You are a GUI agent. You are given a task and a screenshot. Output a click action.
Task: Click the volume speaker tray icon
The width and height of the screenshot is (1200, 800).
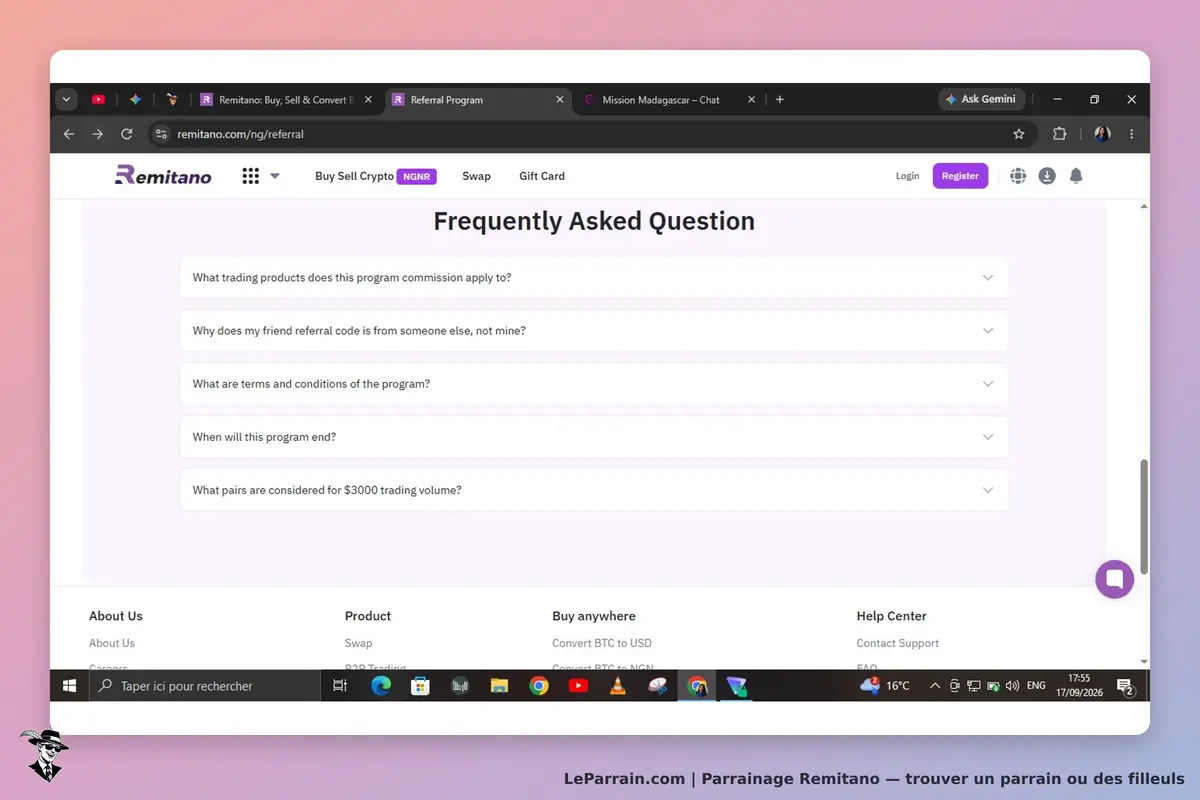[x=1012, y=686]
